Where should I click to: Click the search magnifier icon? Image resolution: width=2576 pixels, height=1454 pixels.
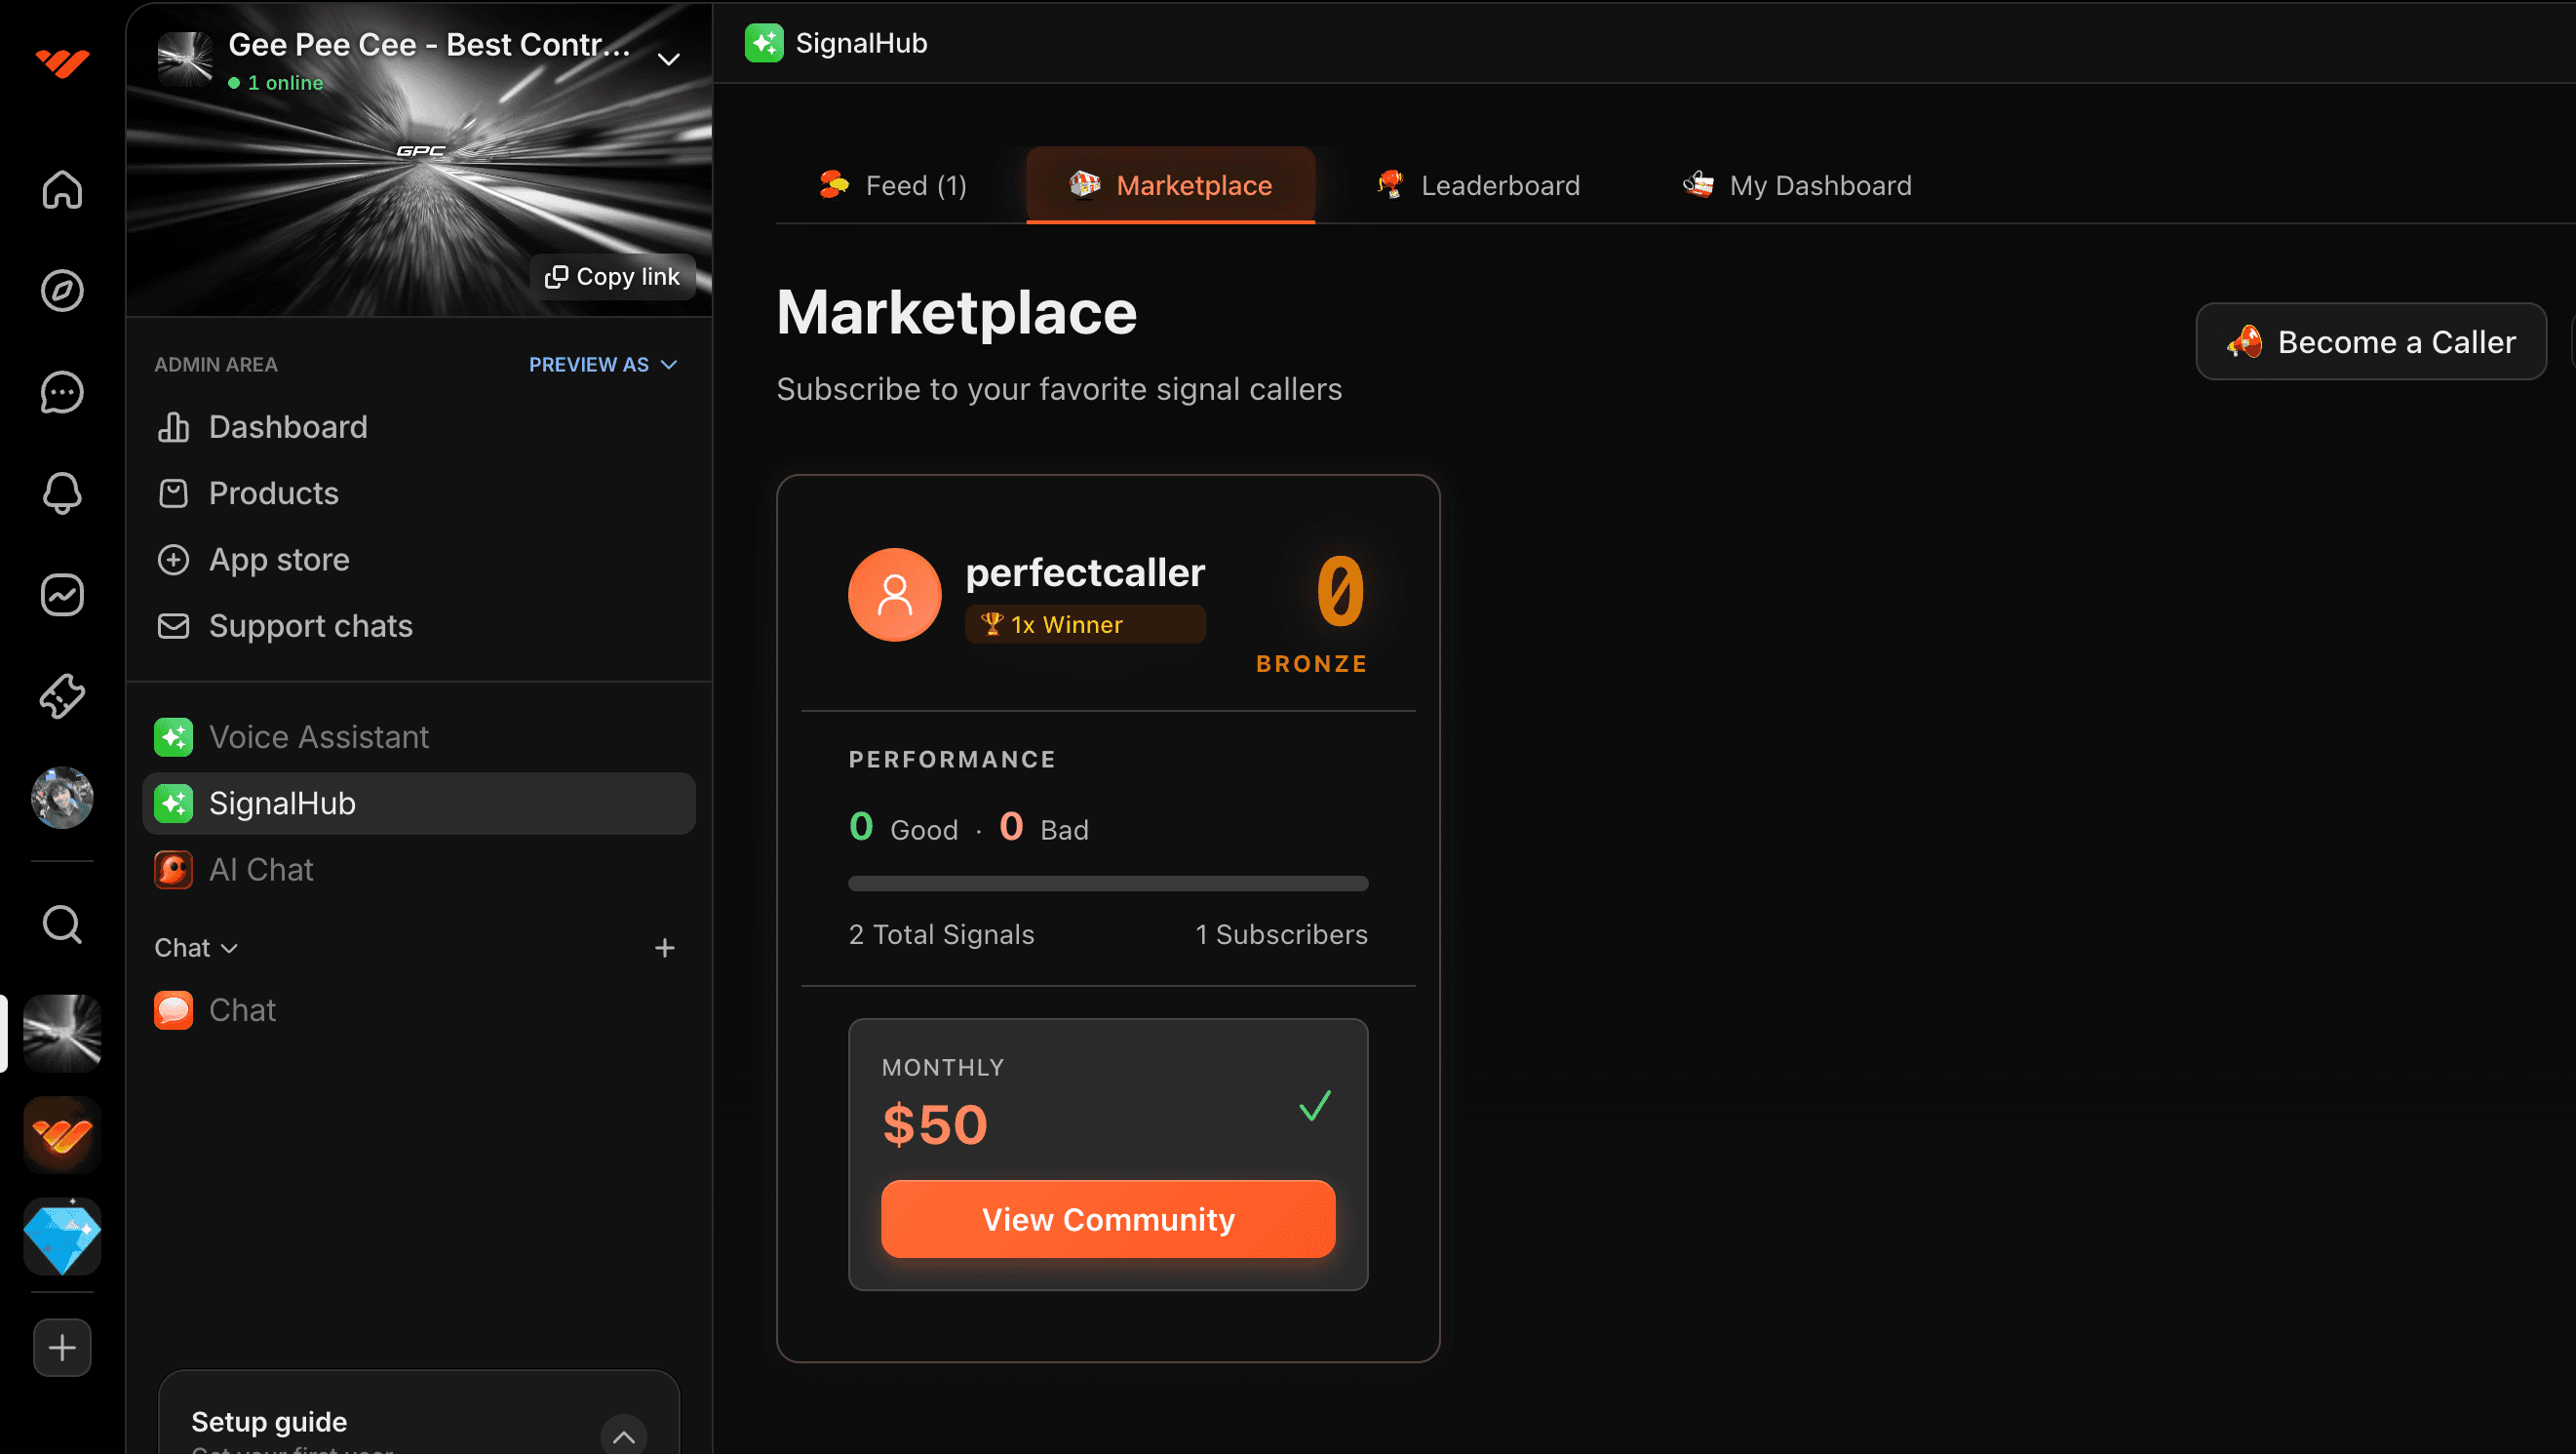[x=61, y=924]
